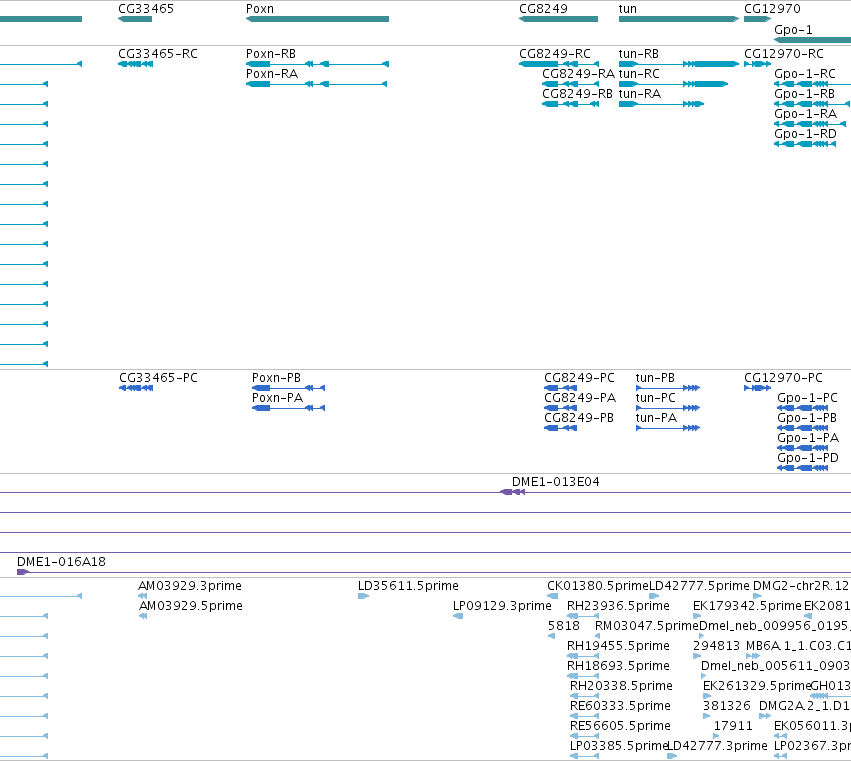This screenshot has width=851, height=761.
Task: Select the Gpo-1 gene label
Action: point(793,30)
